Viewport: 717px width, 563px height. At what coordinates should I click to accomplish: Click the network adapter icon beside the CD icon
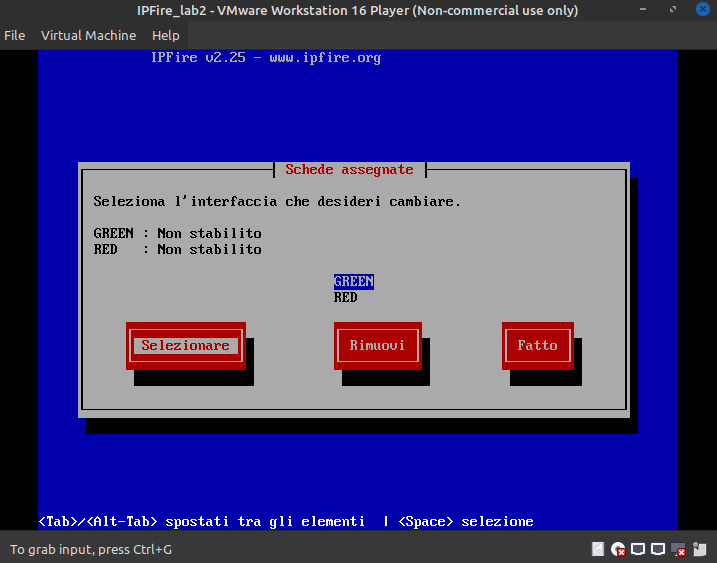[638, 549]
